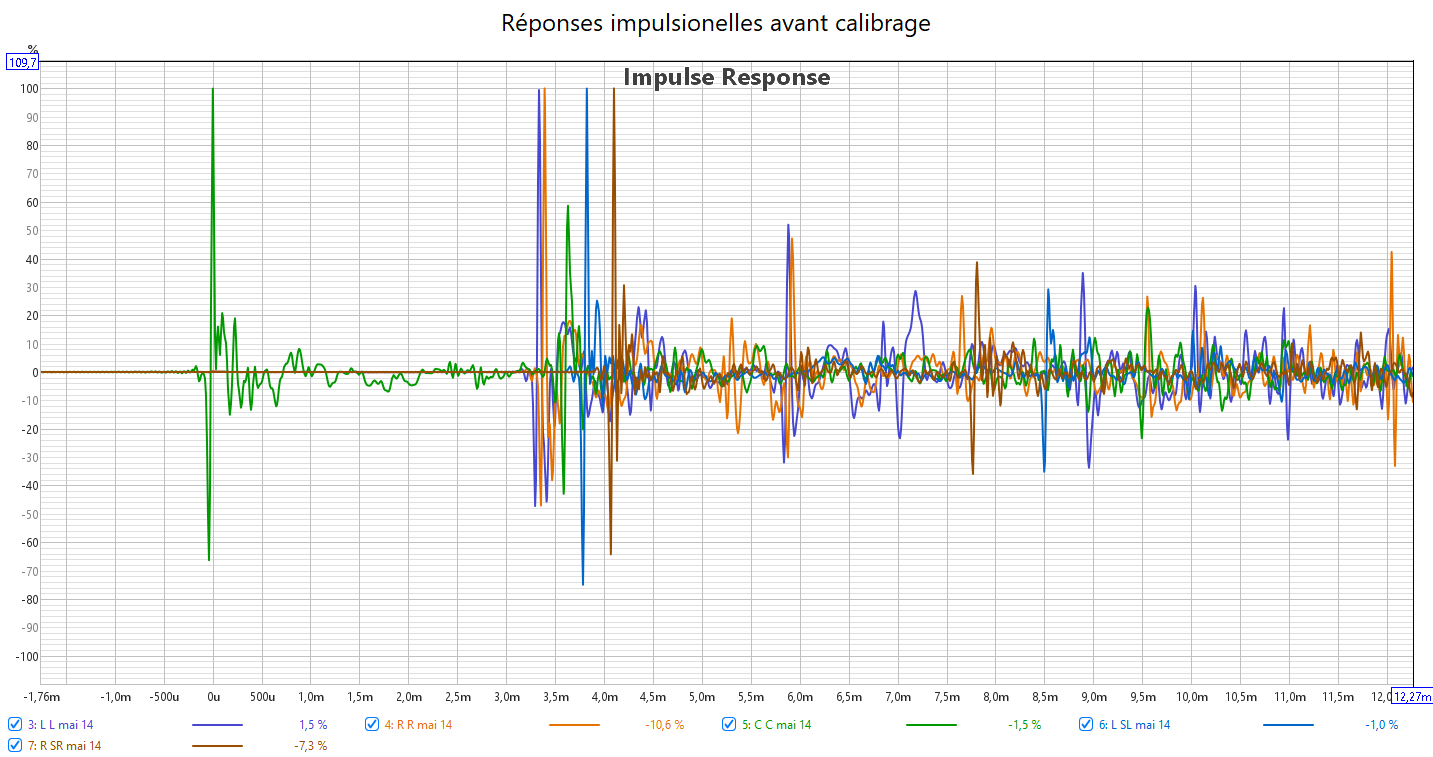Uncheck the L L mai 14 trace checkbox

click(x=15, y=725)
